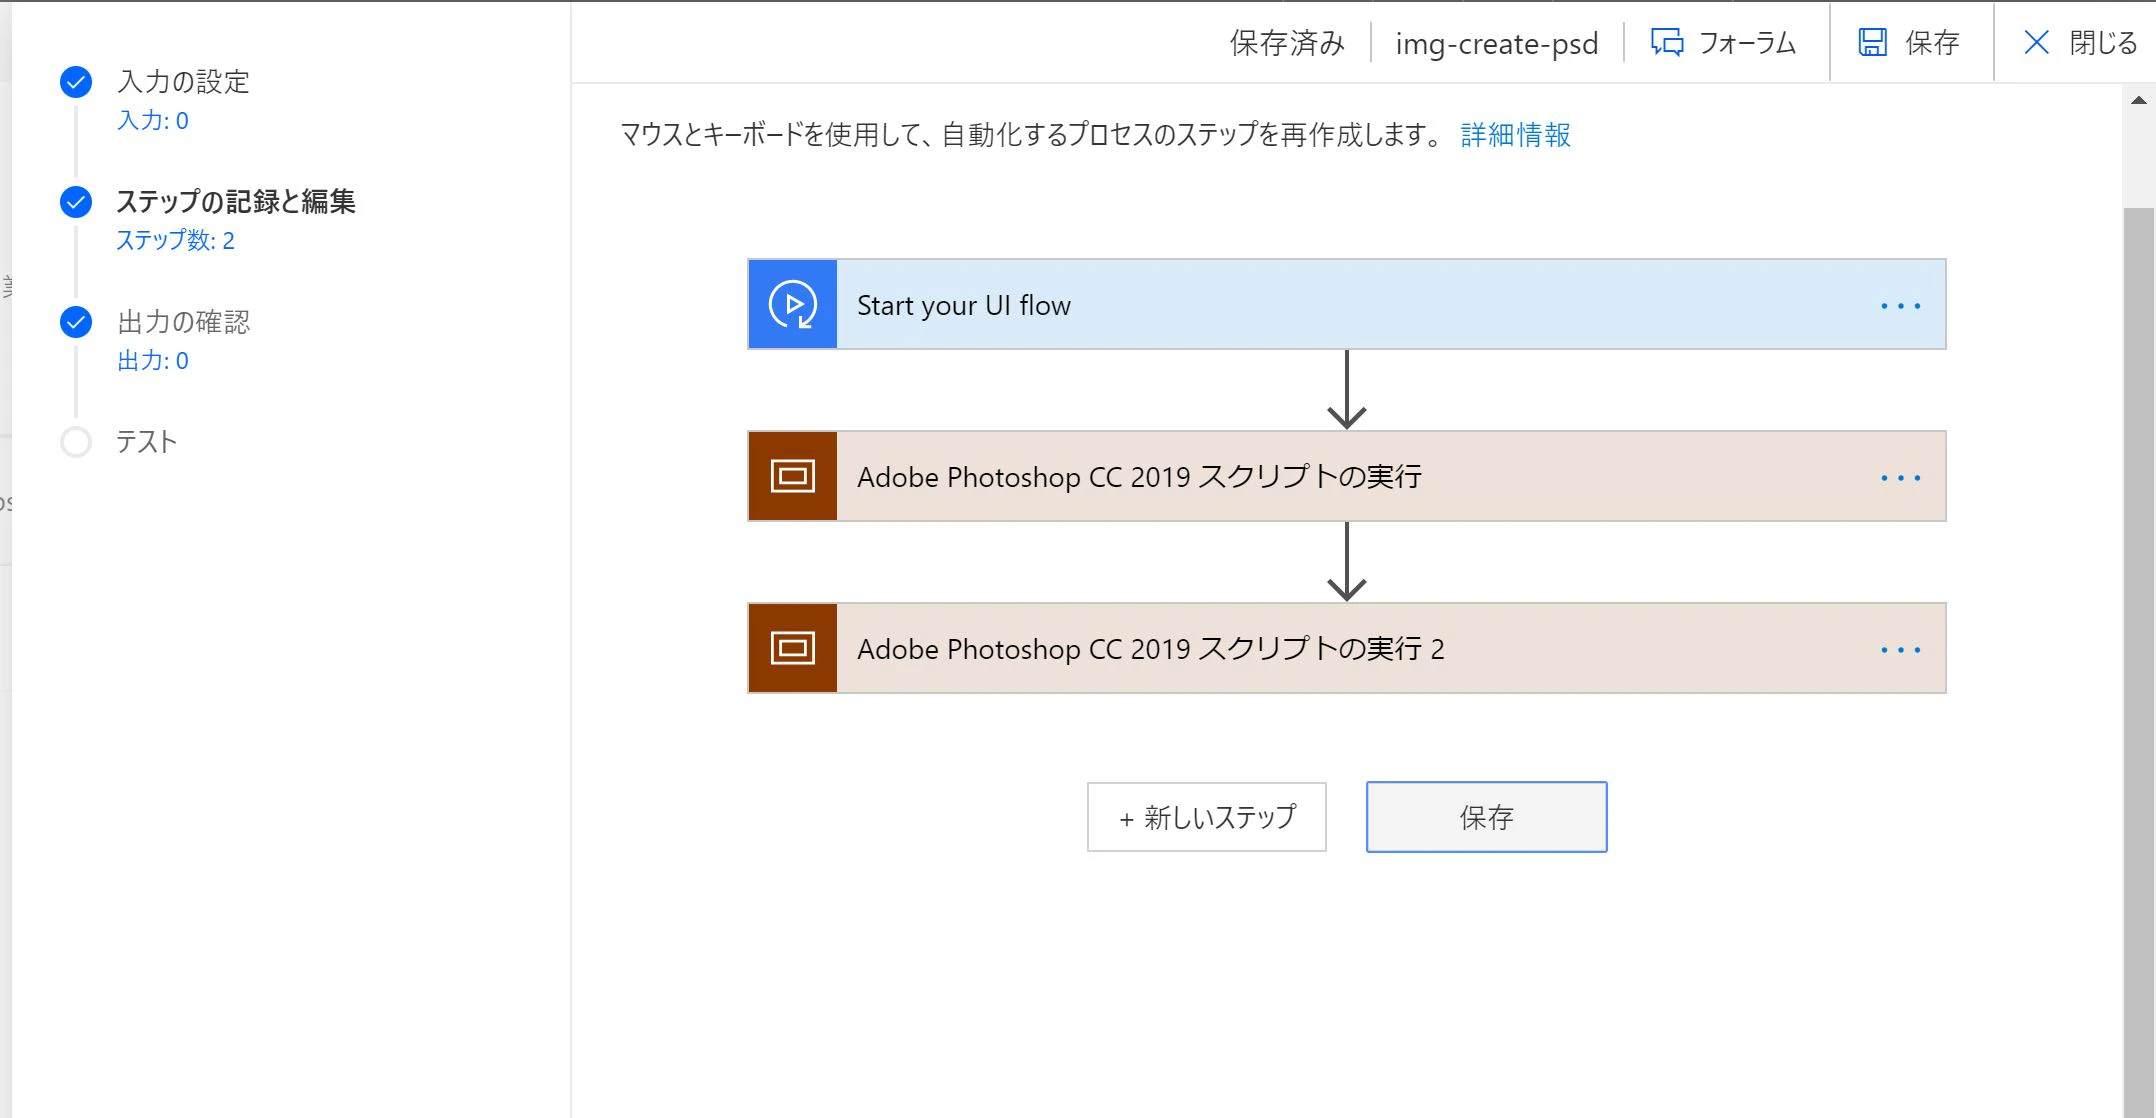Click the checkmark circle for ステップの記録と編集
The height and width of the screenshot is (1118, 2156).
[76, 202]
